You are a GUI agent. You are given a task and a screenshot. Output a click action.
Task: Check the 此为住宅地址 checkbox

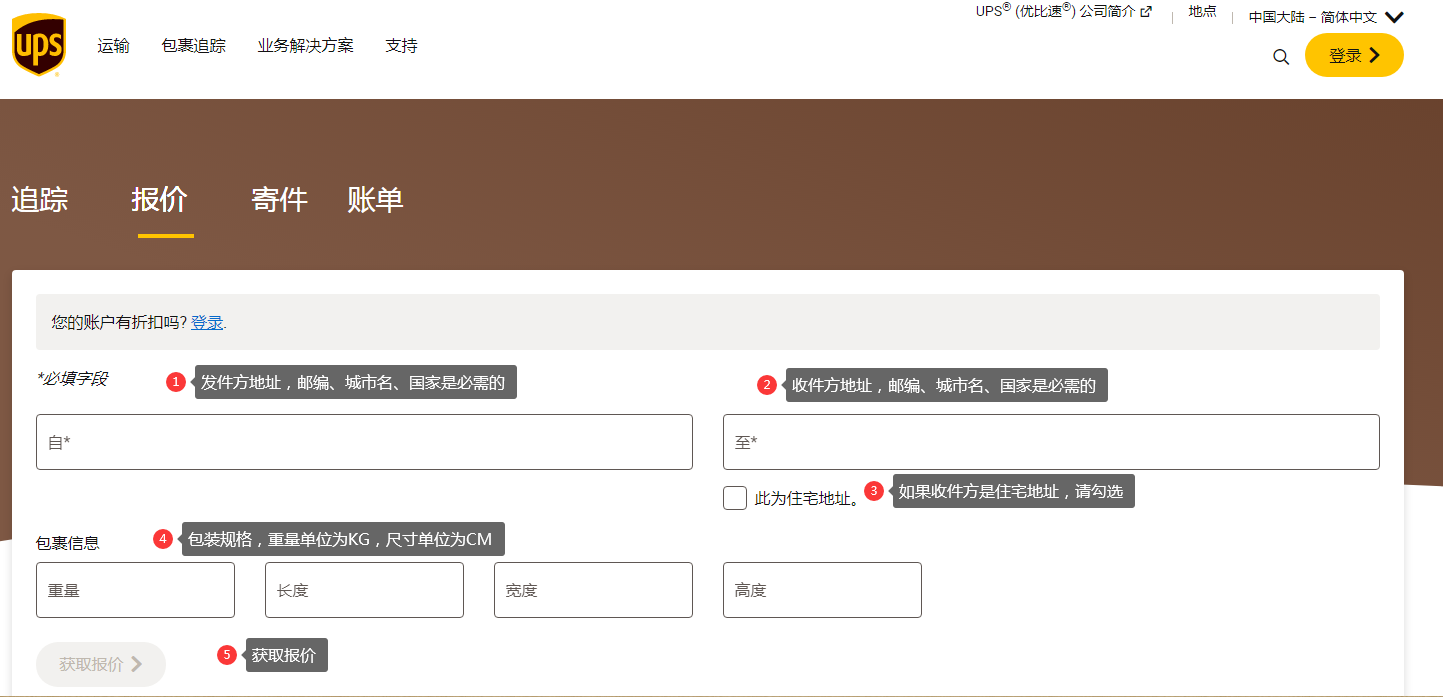pos(735,498)
